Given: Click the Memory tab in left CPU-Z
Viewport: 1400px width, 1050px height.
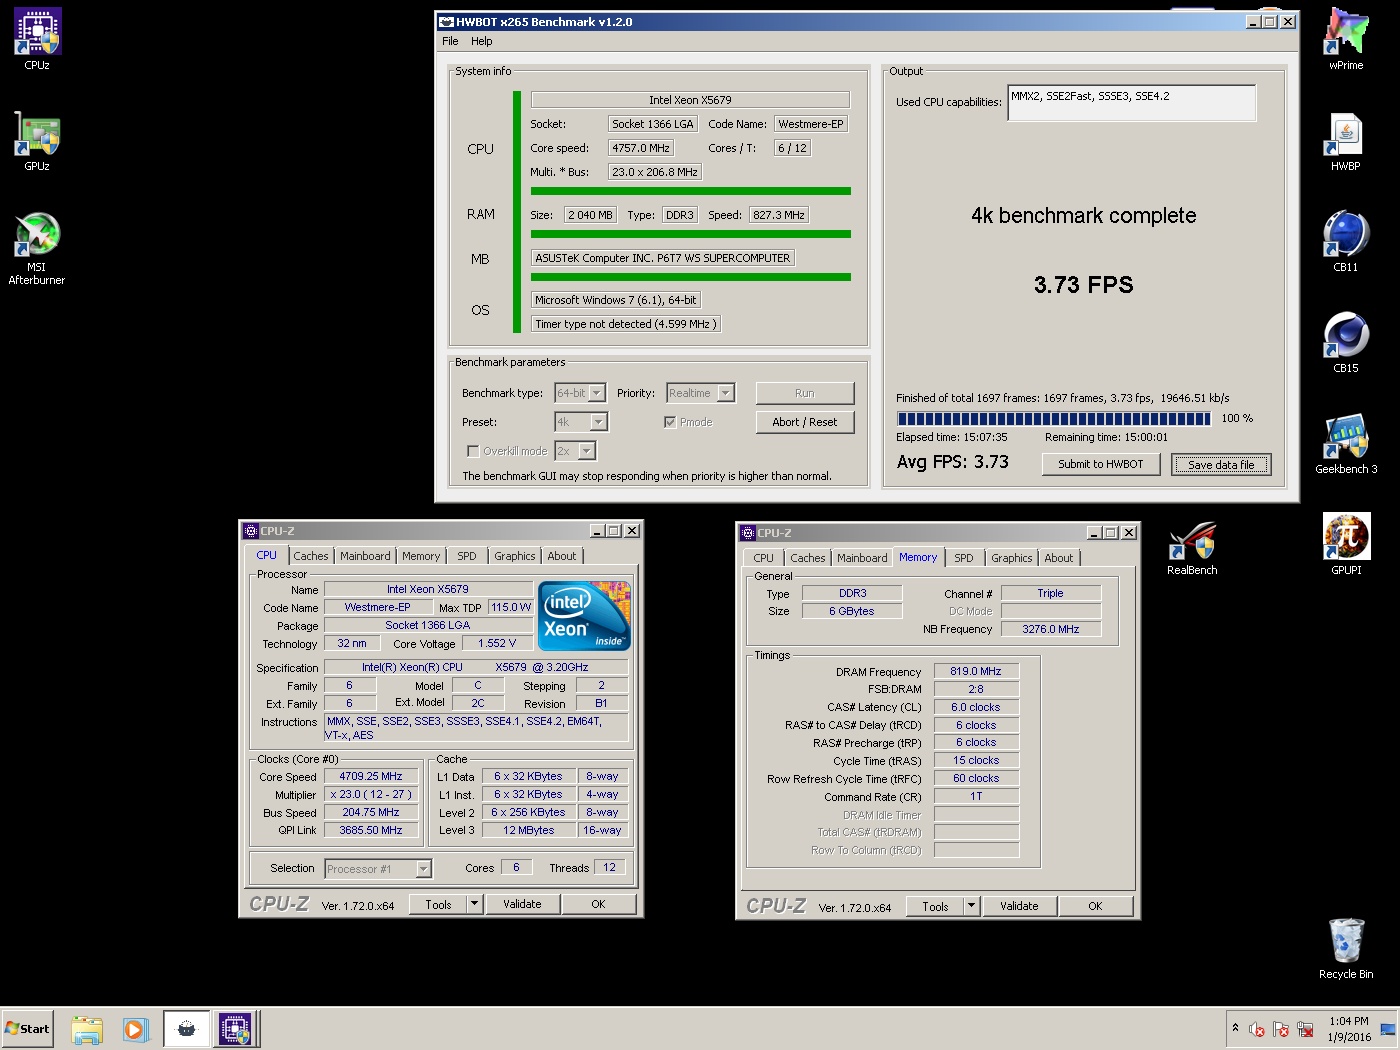Looking at the screenshot, I should [x=421, y=556].
